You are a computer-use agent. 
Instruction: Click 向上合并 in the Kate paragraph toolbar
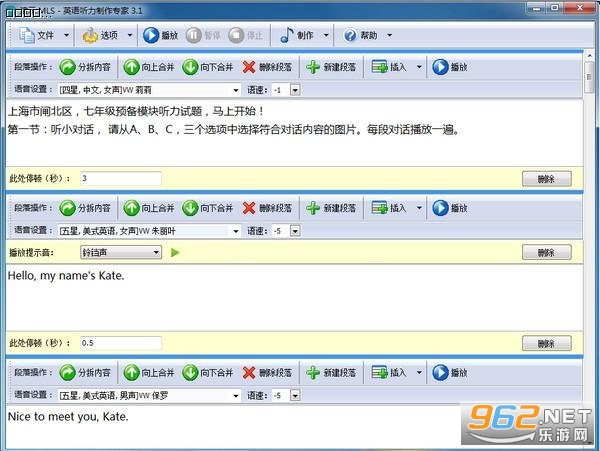click(148, 208)
